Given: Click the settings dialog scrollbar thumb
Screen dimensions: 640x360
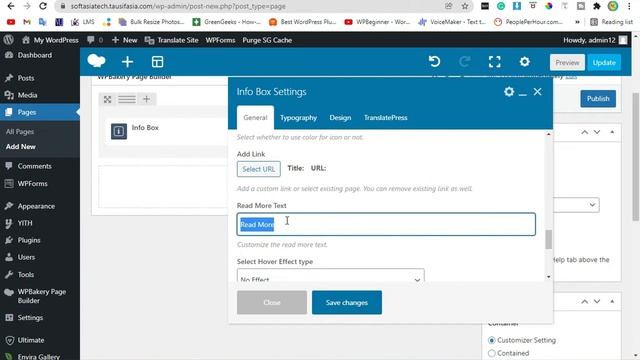Looking at the screenshot, I should (549, 239).
